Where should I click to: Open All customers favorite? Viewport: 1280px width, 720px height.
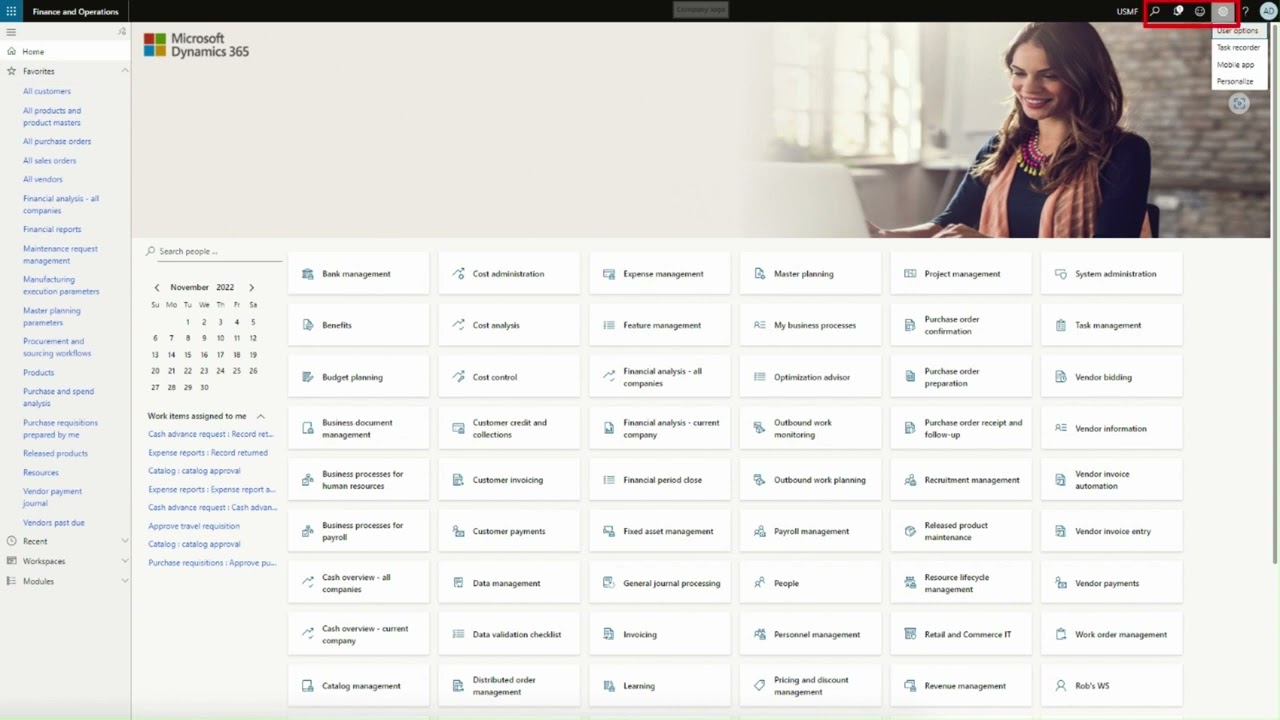click(x=47, y=91)
